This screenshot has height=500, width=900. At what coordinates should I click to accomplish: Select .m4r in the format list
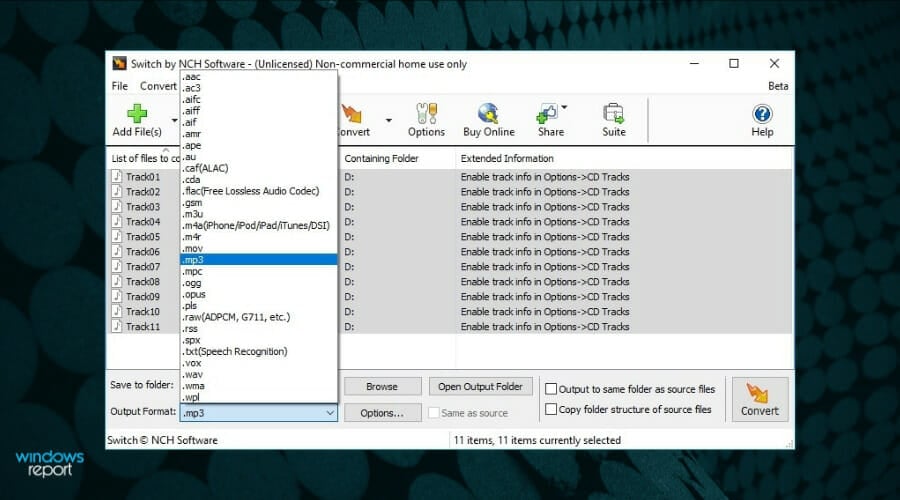(259, 237)
